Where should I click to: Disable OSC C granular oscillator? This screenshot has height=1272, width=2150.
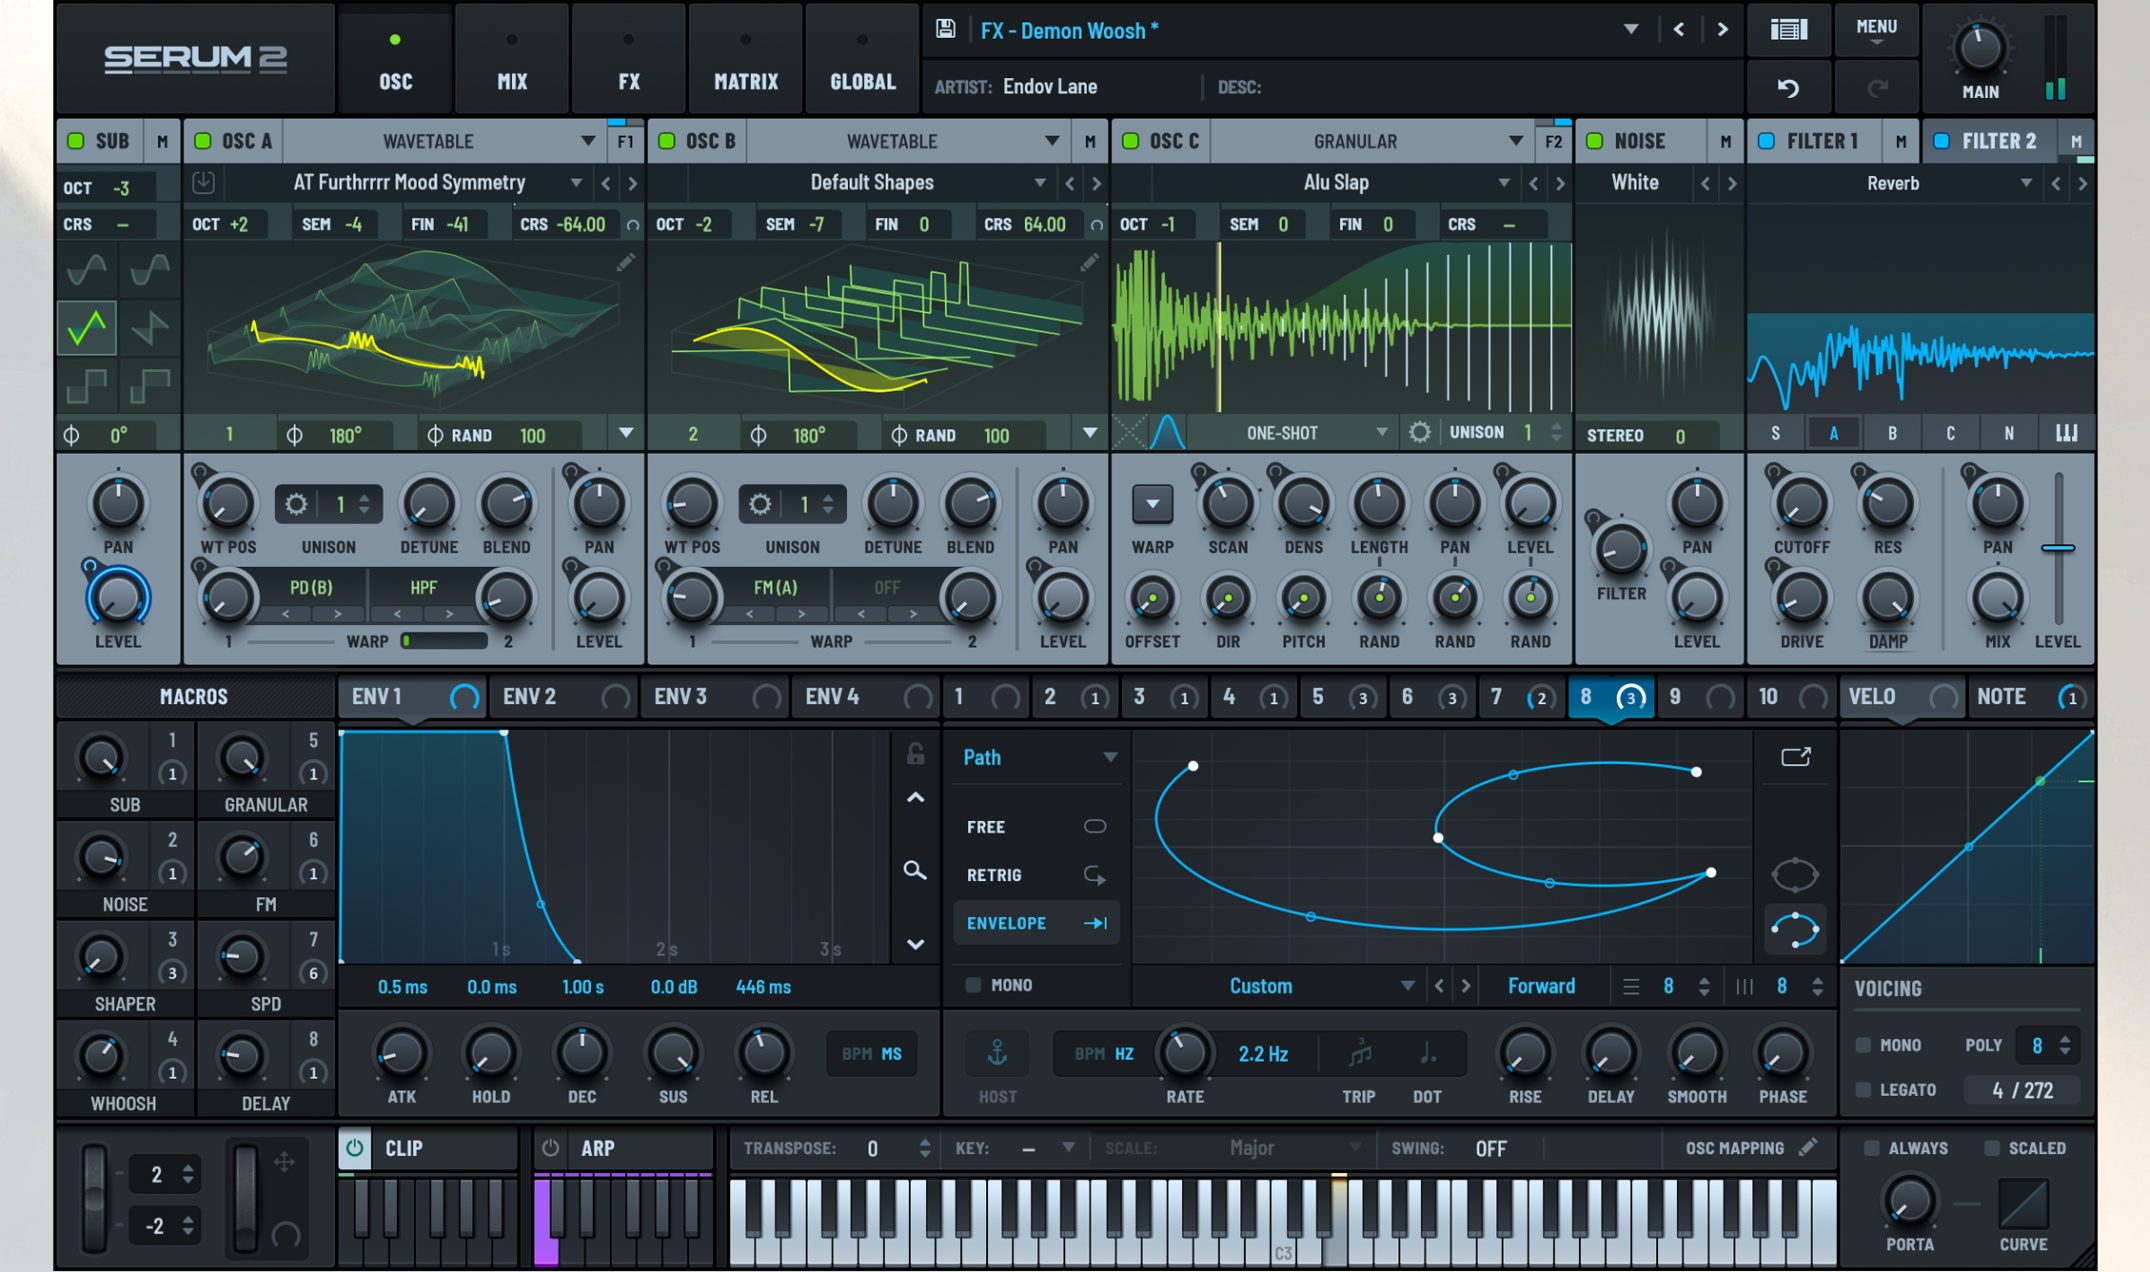(1131, 141)
